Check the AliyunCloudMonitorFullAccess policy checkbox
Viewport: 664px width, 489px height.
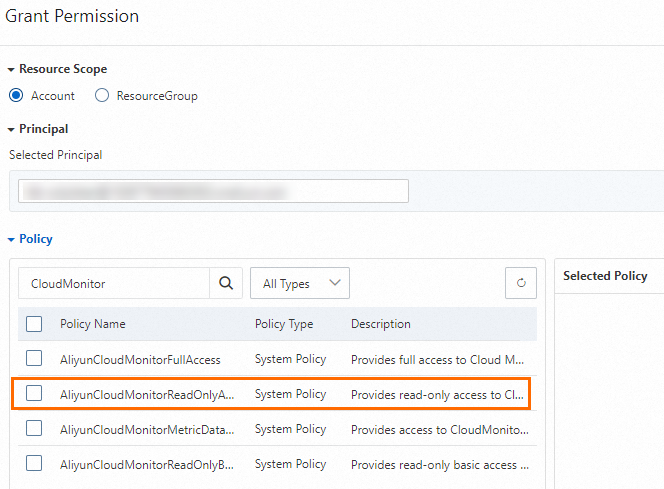pos(34,358)
